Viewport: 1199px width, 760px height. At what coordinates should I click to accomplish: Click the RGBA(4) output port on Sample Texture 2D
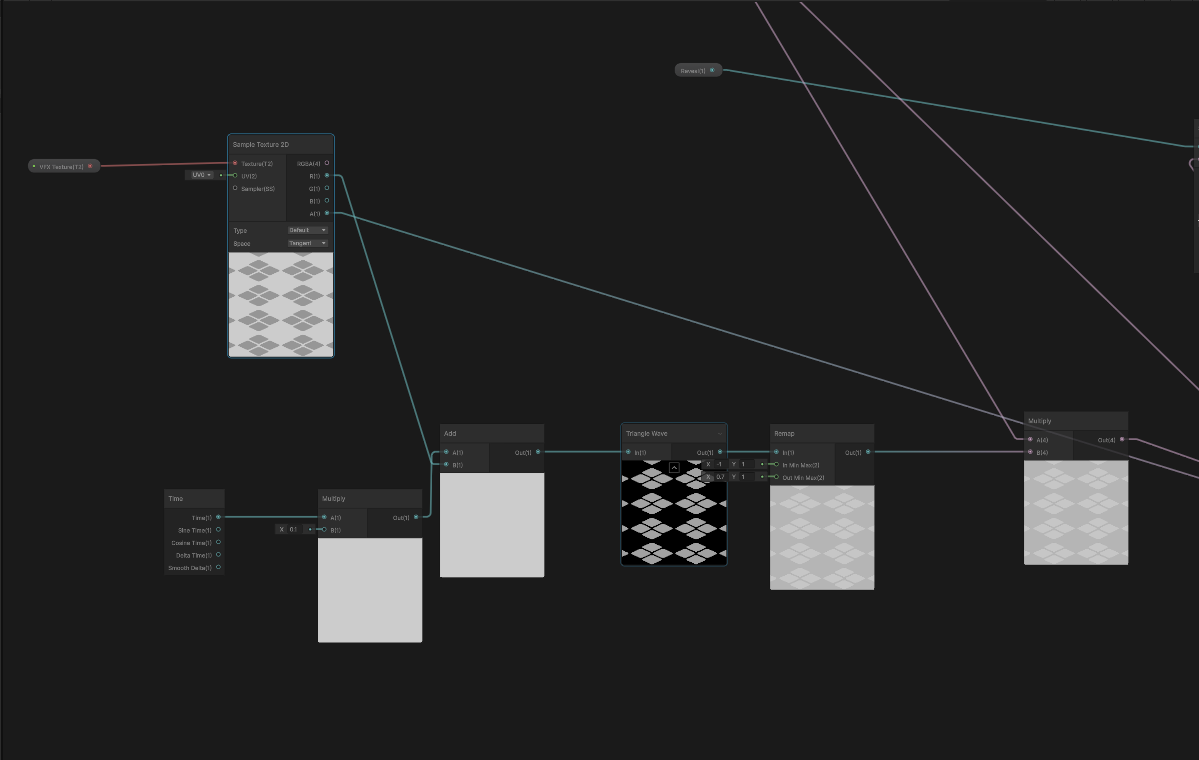click(x=327, y=163)
